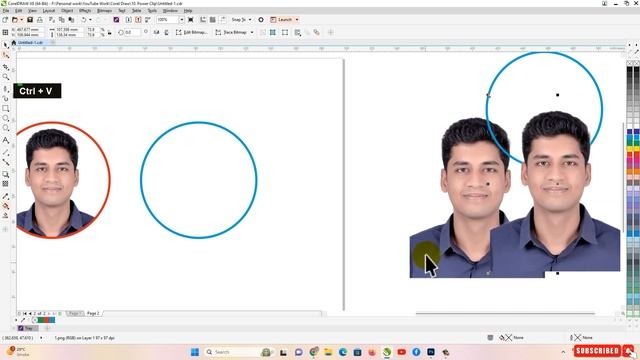640x360 pixels.
Task: Click the Export icon
Action: coord(138,20)
